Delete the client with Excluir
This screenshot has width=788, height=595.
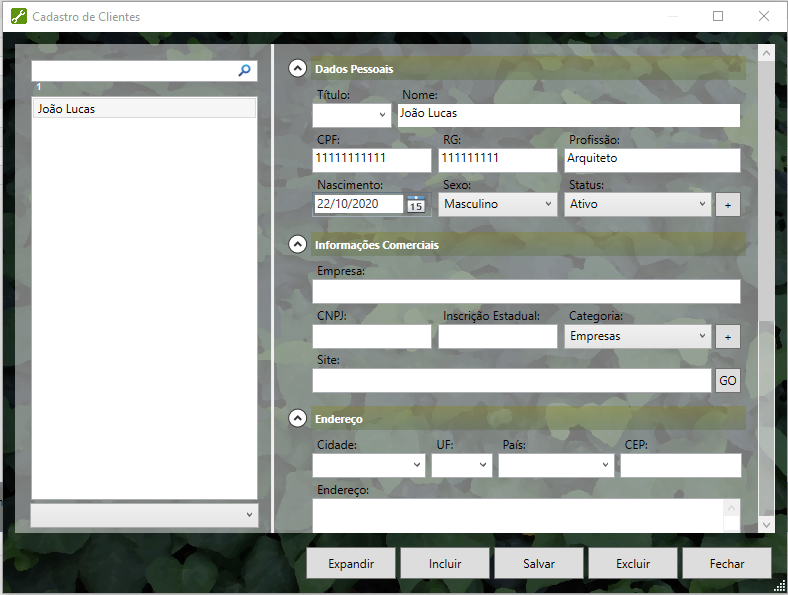point(633,563)
